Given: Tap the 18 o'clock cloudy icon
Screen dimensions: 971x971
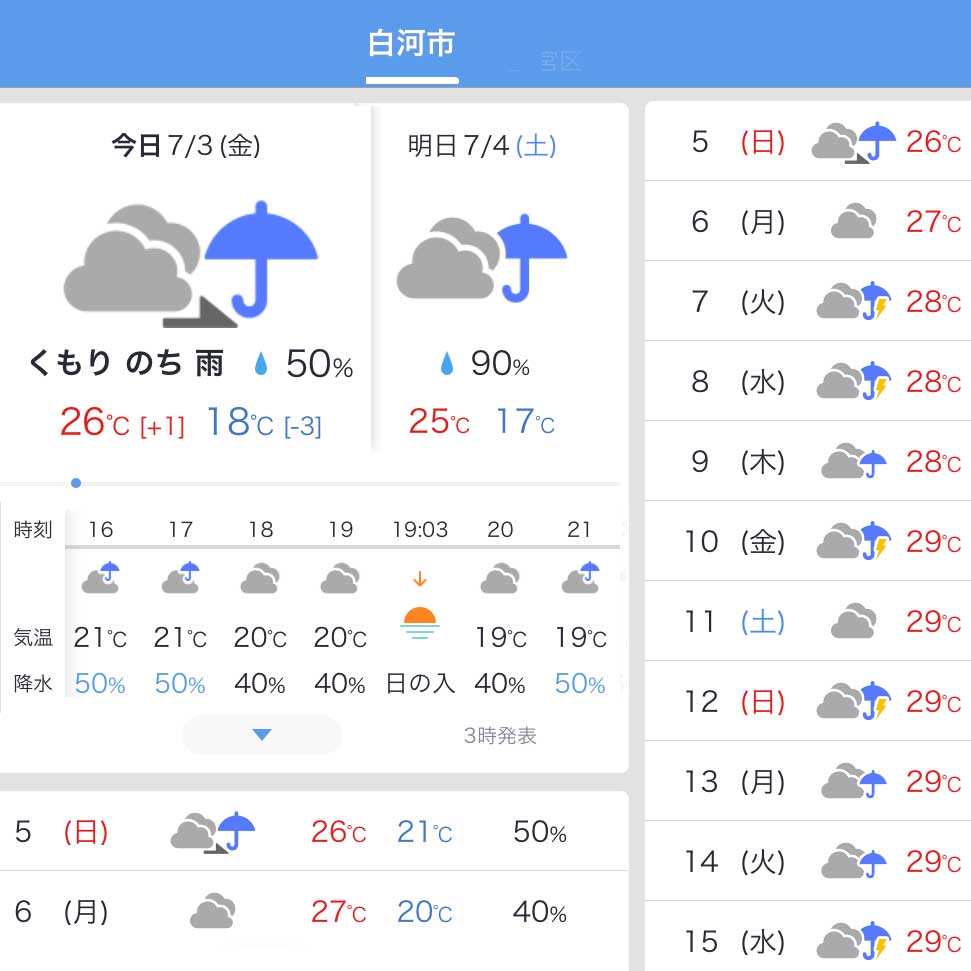Looking at the screenshot, I should point(260,578).
